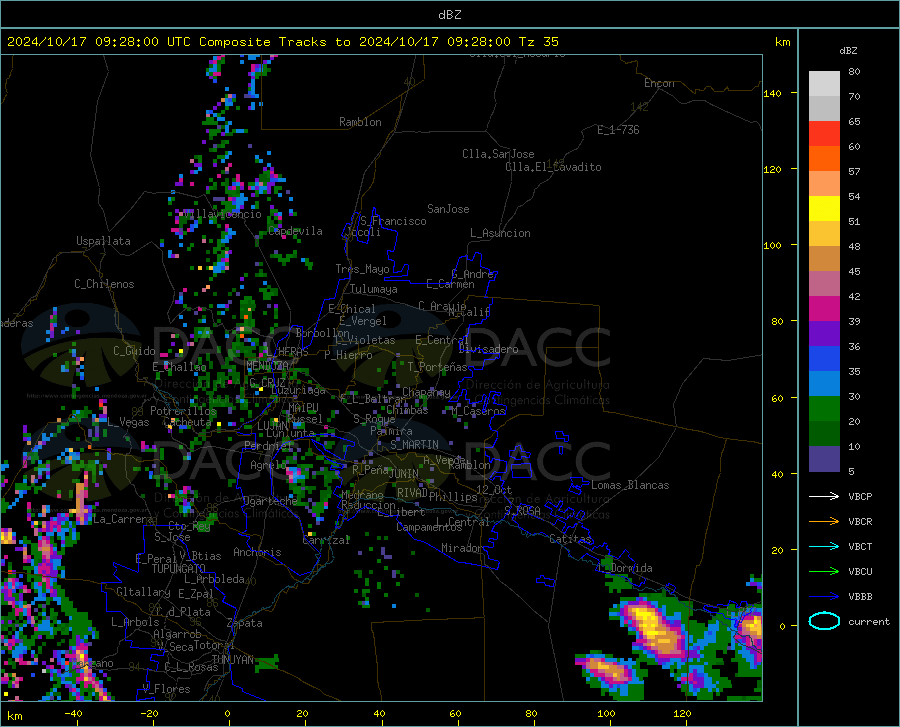The width and height of the screenshot is (900, 727).
Task: Click the 'dBZ' heading above the color scale
Action: [x=848, y=50]
